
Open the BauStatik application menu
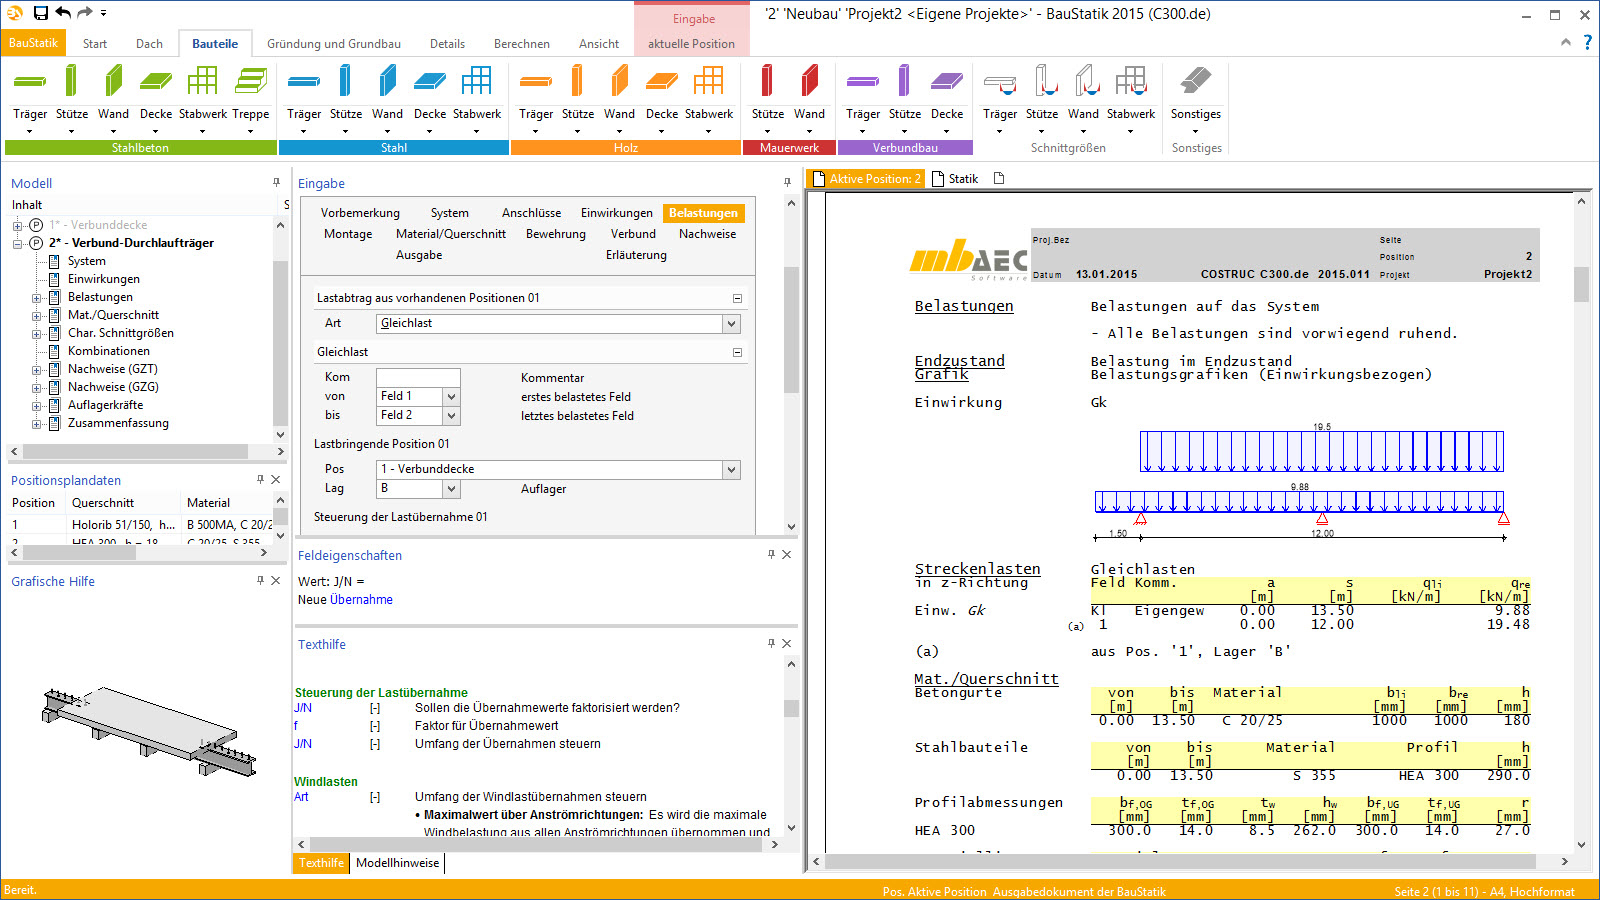pos(33,43)
